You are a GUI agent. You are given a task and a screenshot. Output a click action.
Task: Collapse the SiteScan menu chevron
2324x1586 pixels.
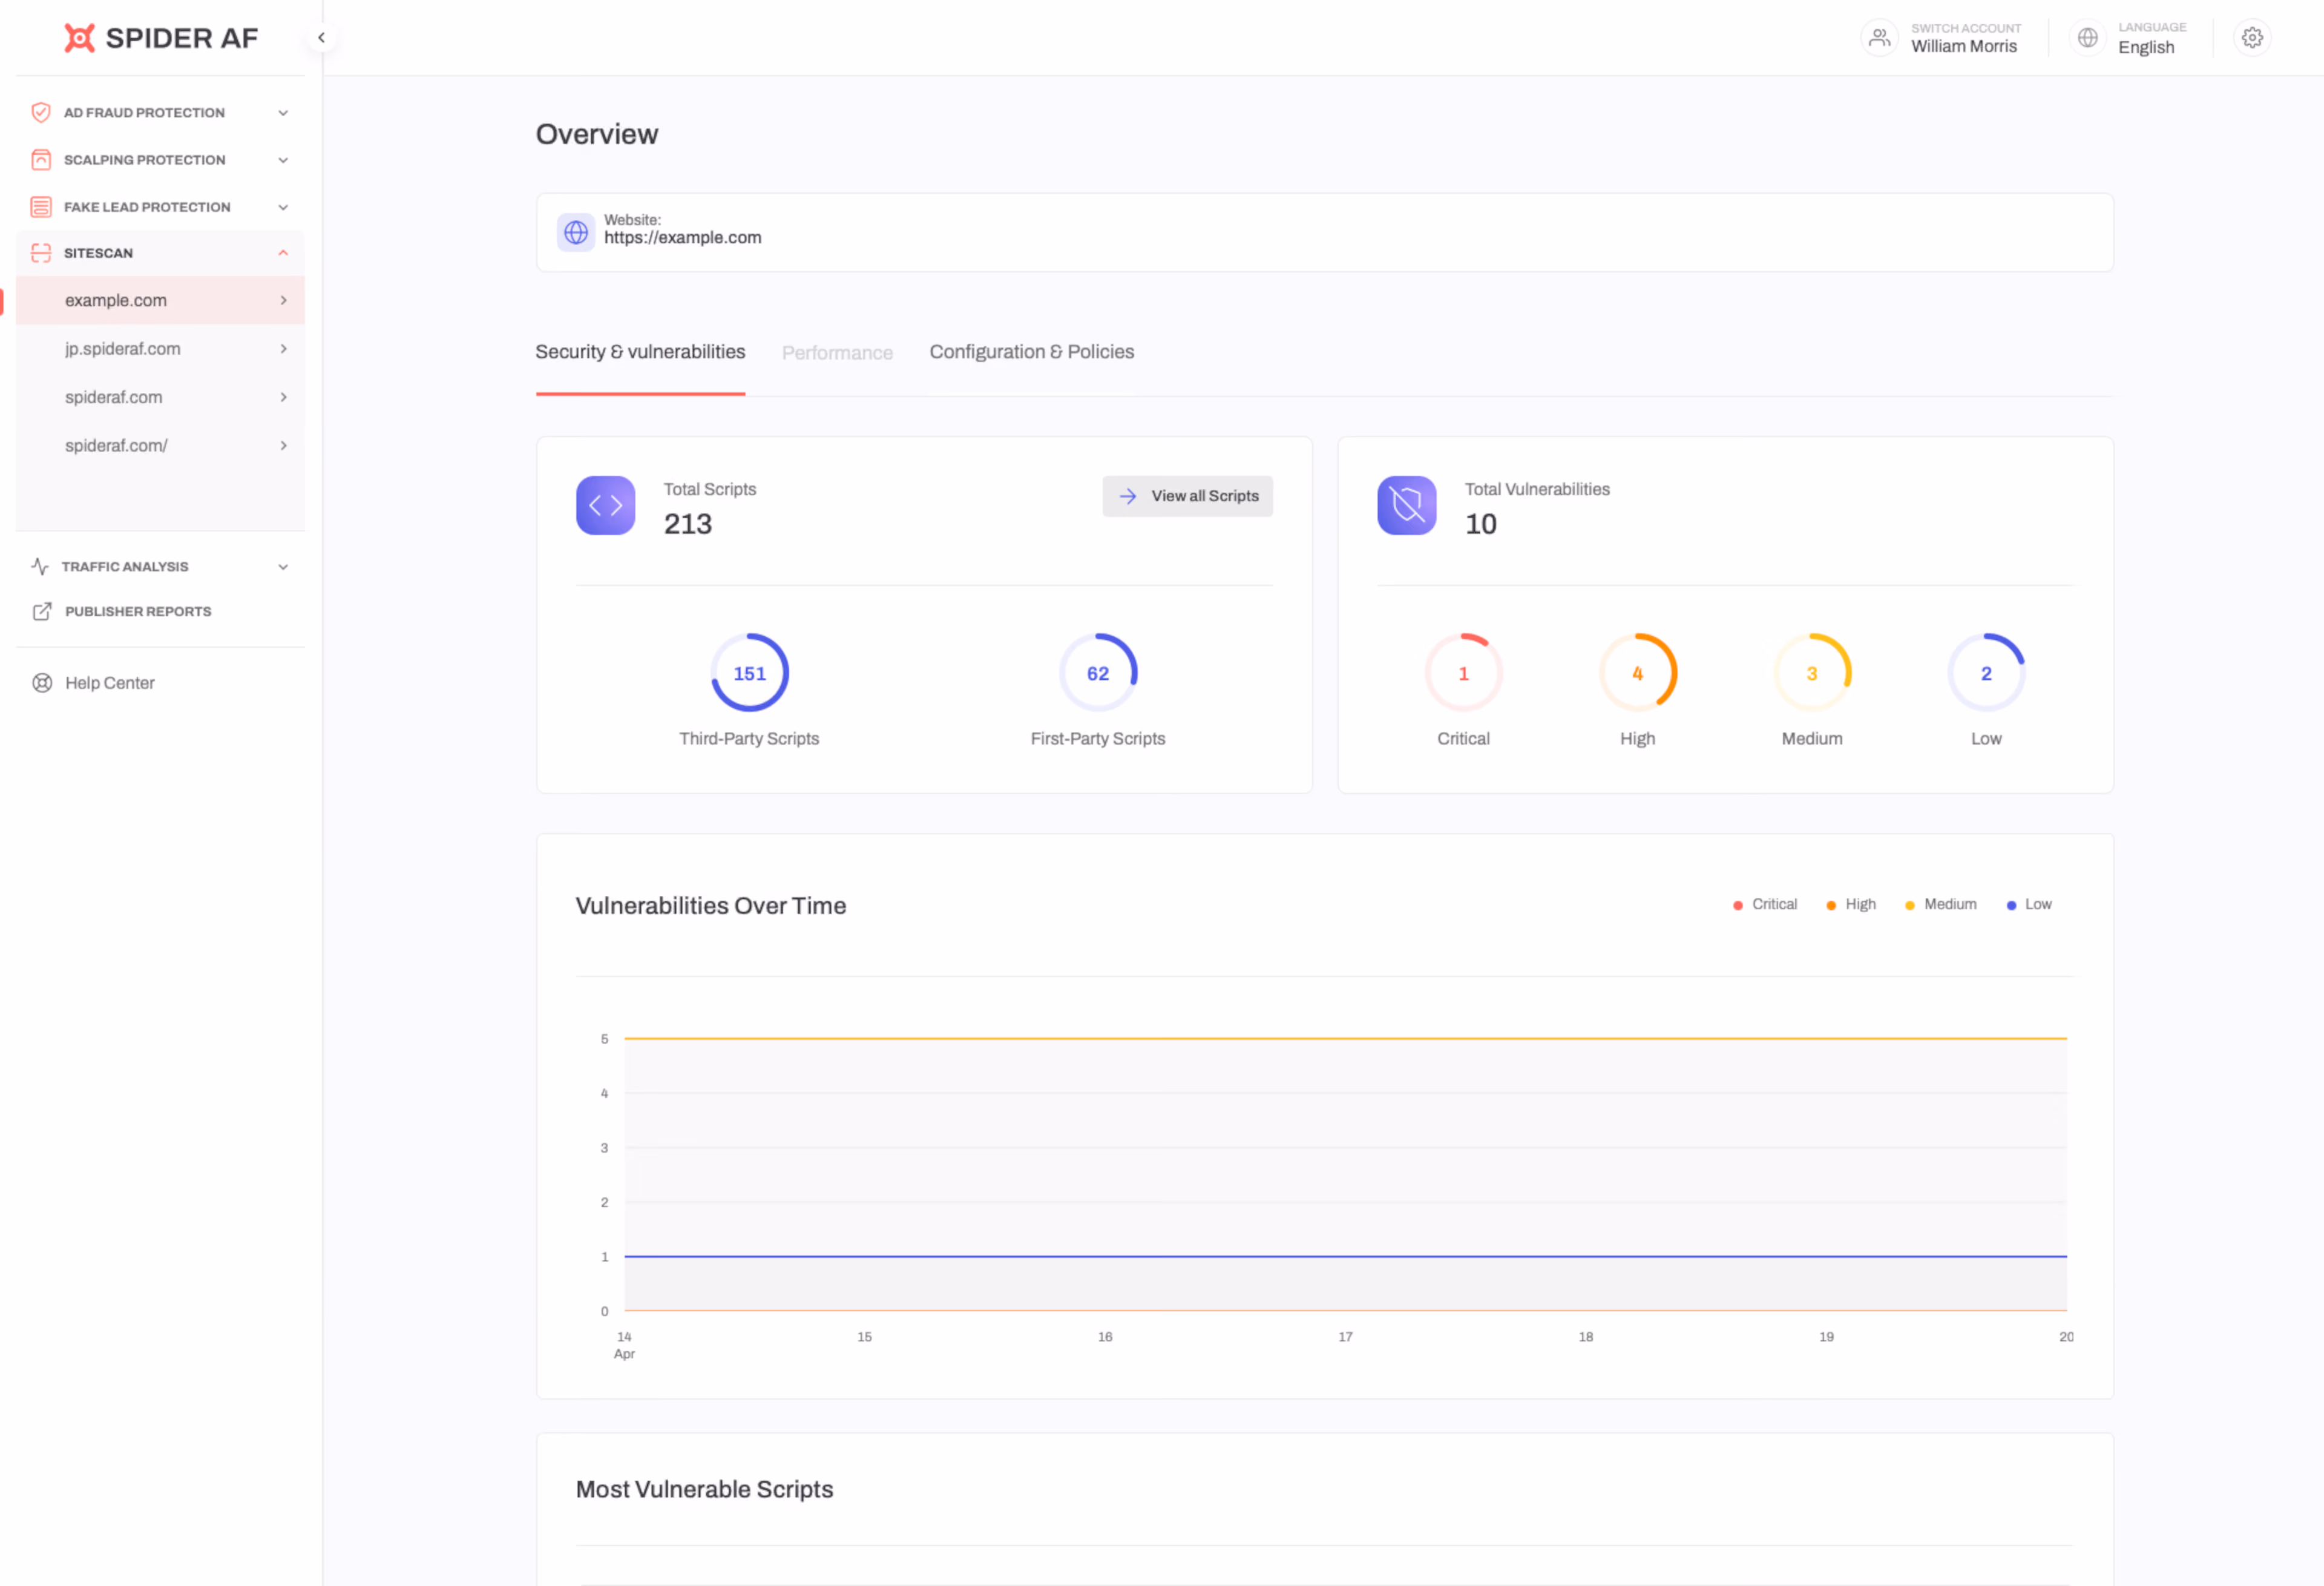283,253
